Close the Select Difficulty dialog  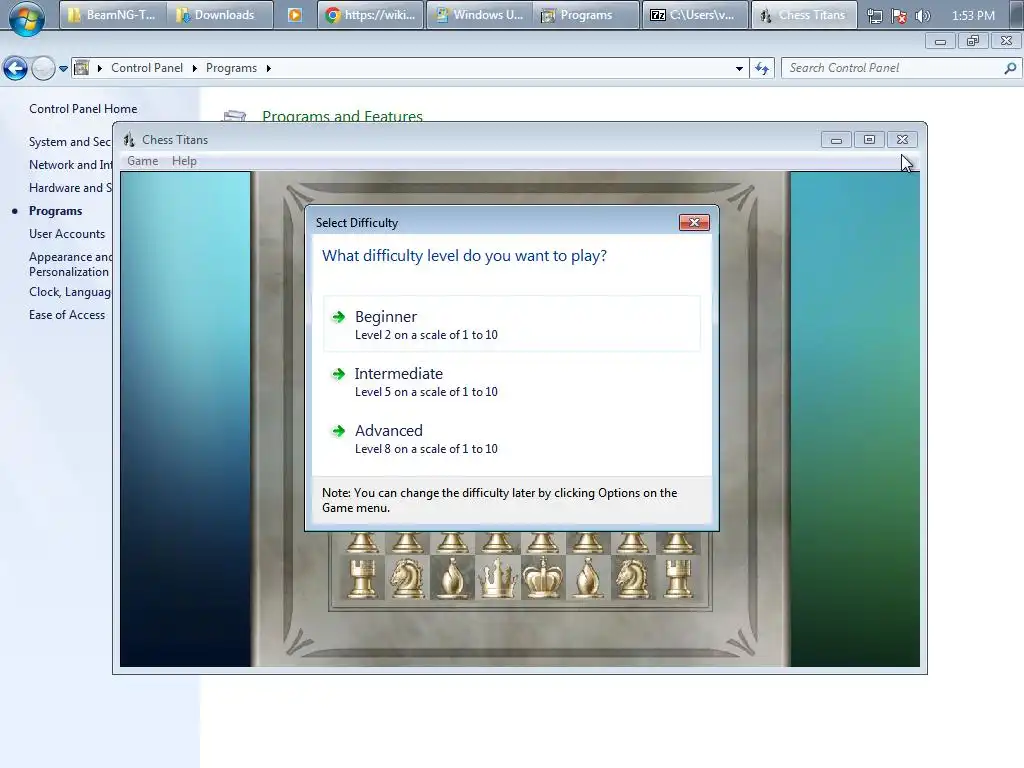click(x=694, y=223)
